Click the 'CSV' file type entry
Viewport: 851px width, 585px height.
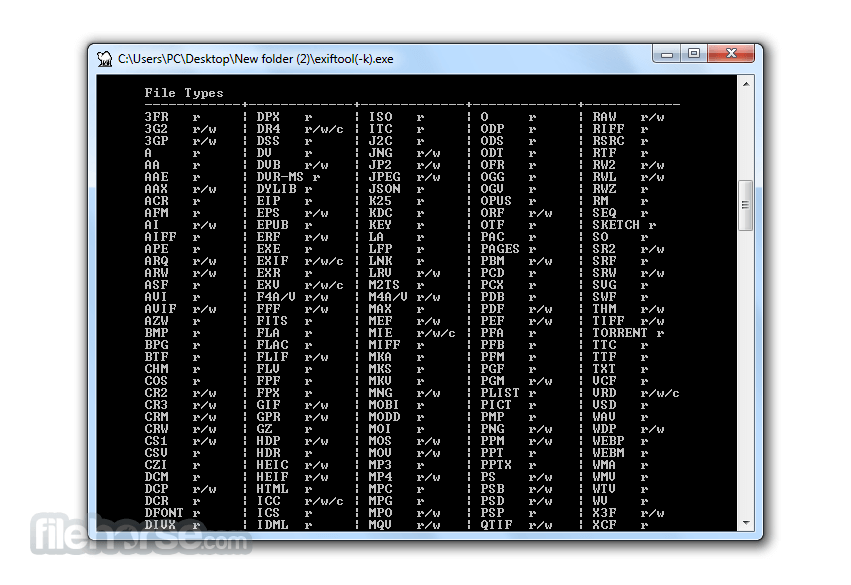click(156, 453)
